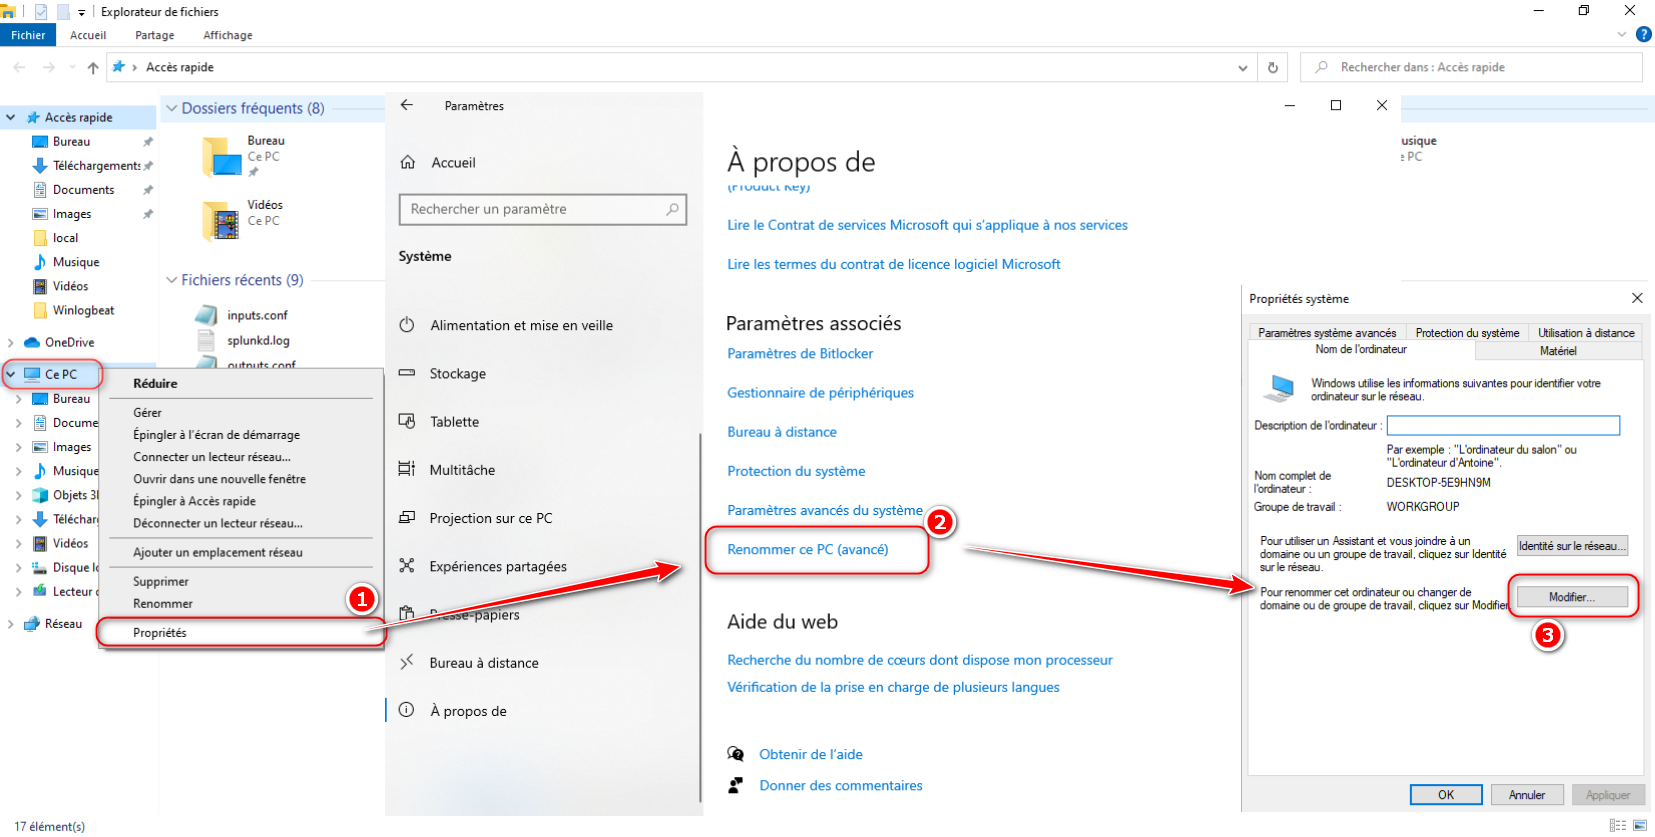Select Réseau in navigation pane
Image resolution: width=1655 pixels, height=837 pixels.
[x=63, y=624]
